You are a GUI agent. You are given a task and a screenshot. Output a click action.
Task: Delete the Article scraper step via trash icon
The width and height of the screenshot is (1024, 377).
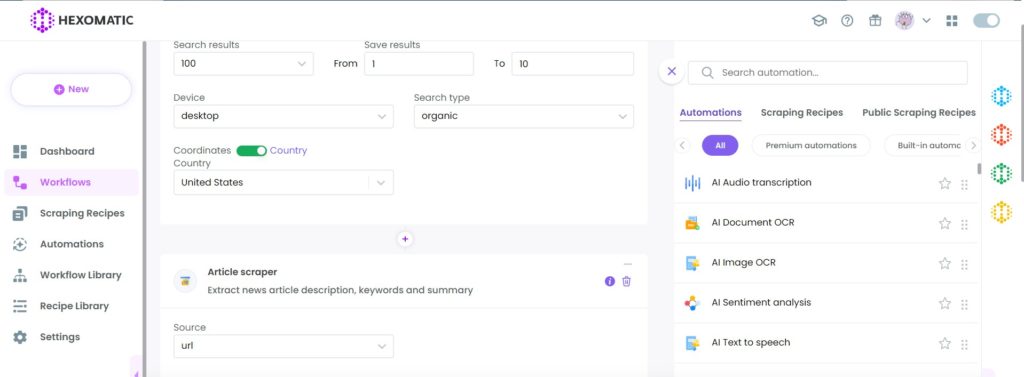click(626, 281)
